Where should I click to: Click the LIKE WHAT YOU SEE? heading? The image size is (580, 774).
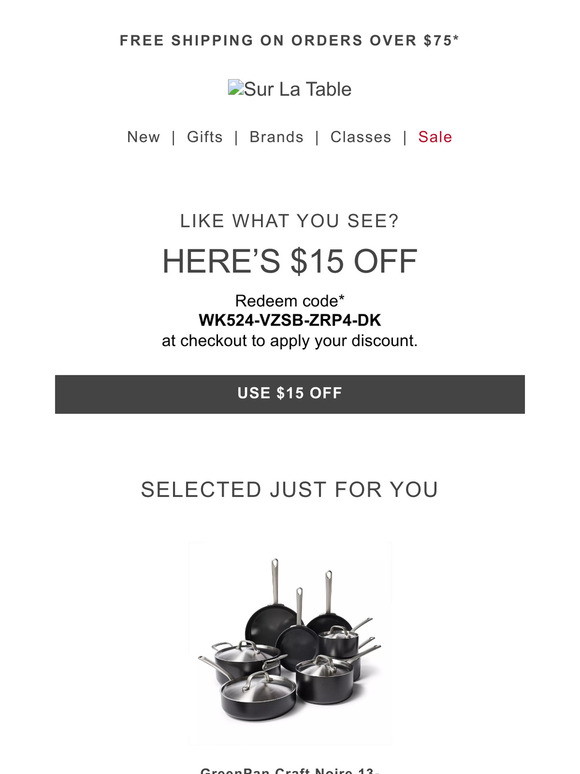coord(290,221)
